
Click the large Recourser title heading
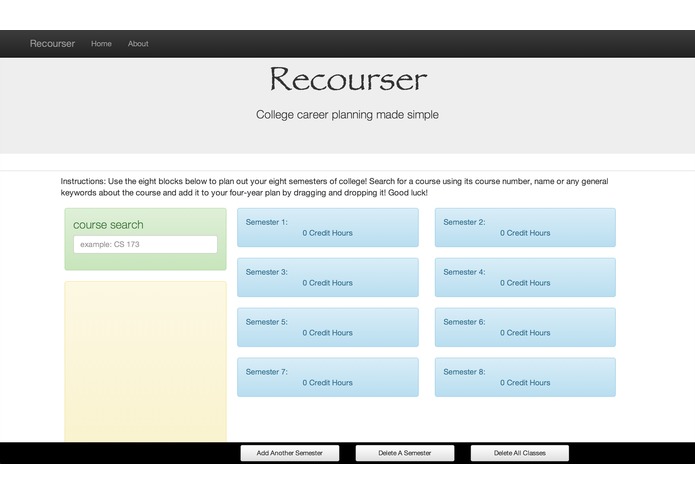[x=348, y=79]
